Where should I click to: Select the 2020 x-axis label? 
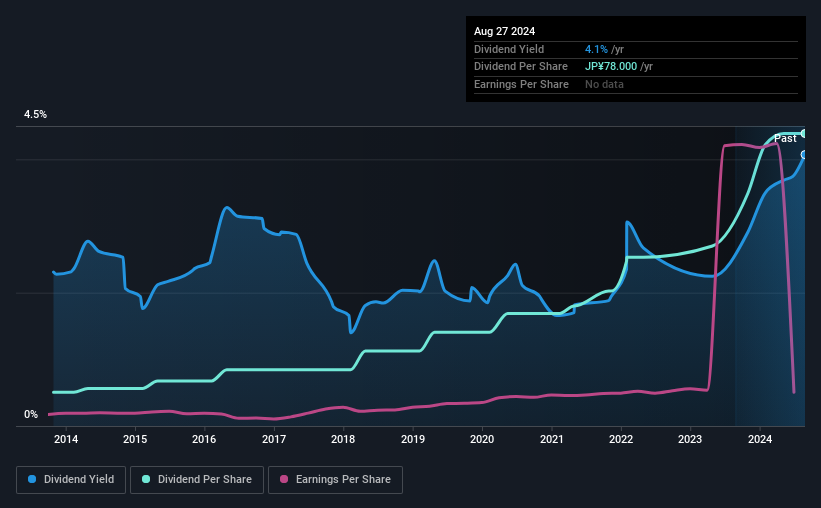482,439
